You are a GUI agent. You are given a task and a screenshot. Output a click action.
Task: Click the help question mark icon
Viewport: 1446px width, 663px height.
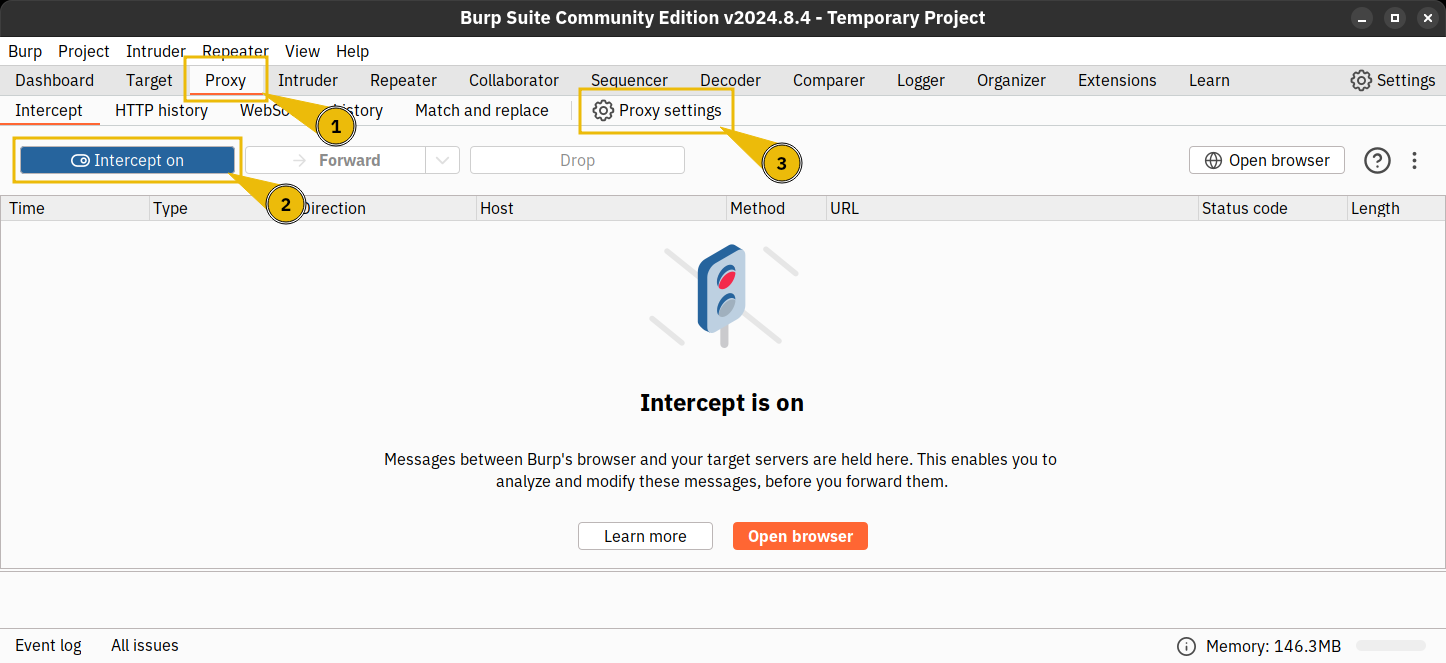(1377, 160)
